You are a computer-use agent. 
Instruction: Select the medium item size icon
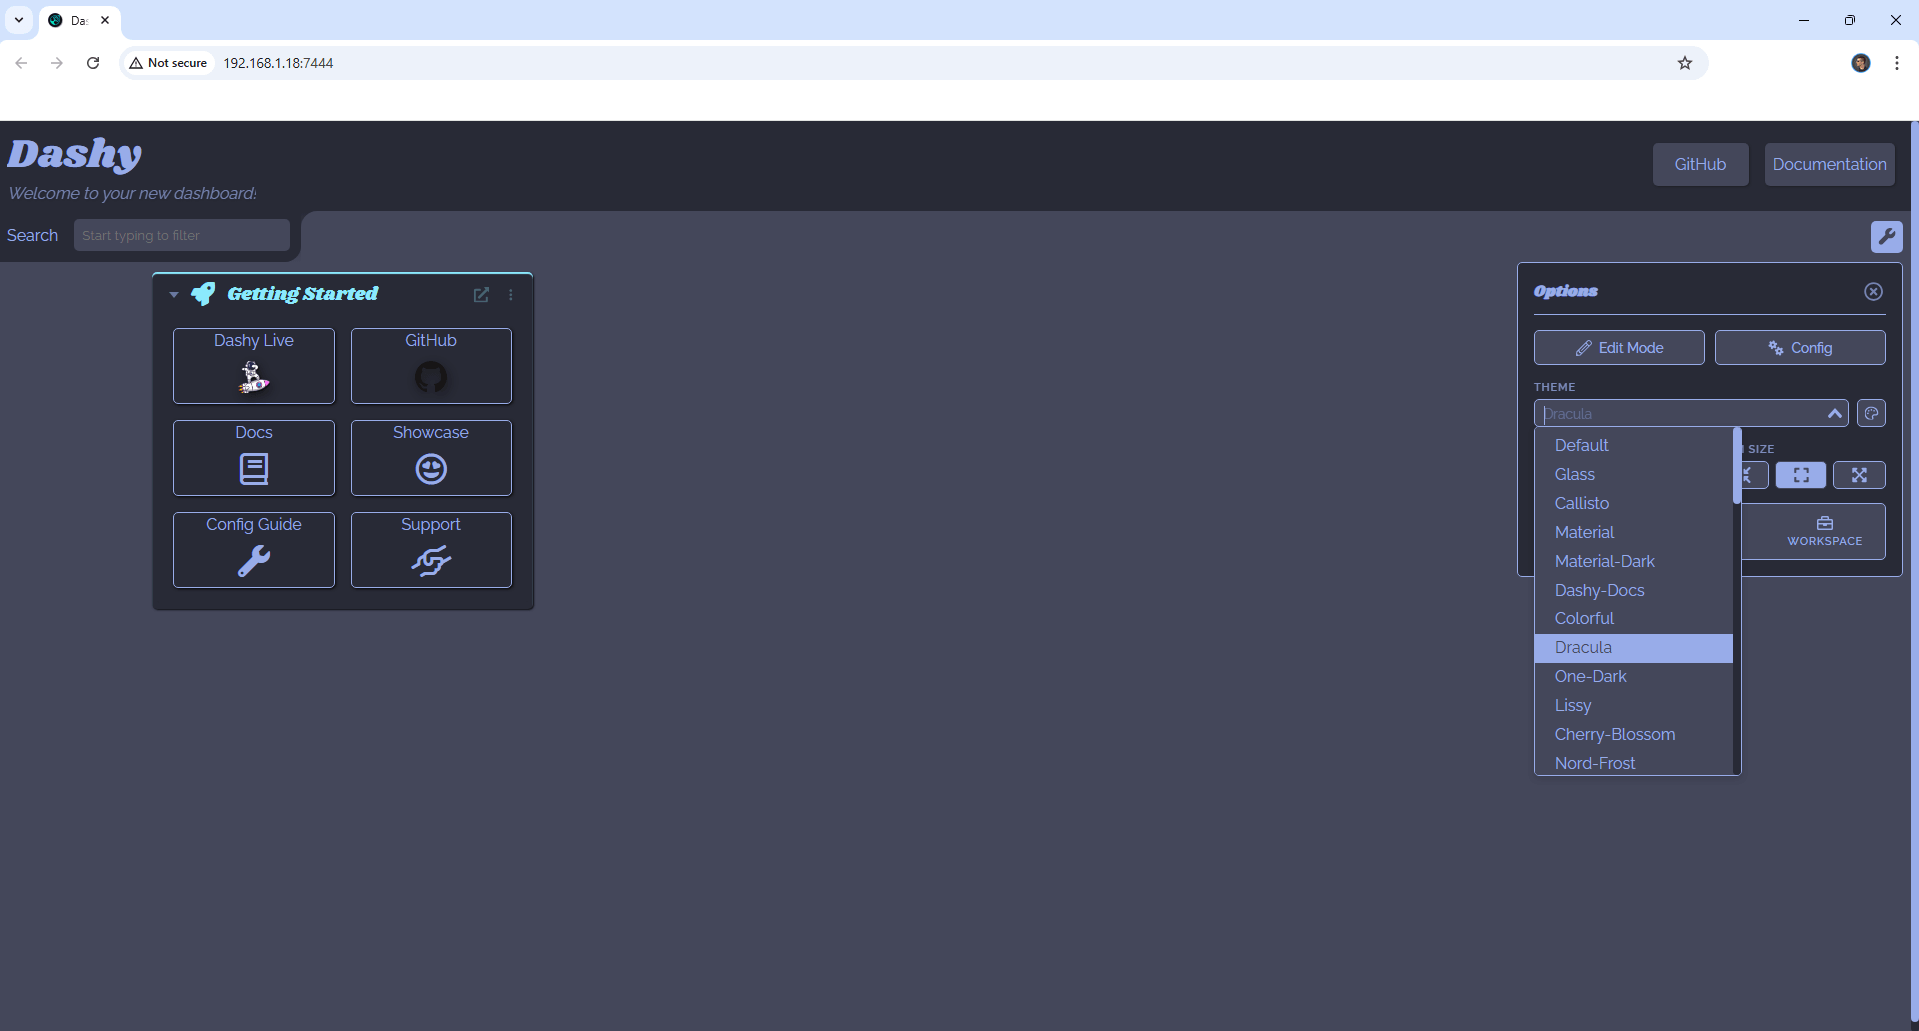(1801, 475)
